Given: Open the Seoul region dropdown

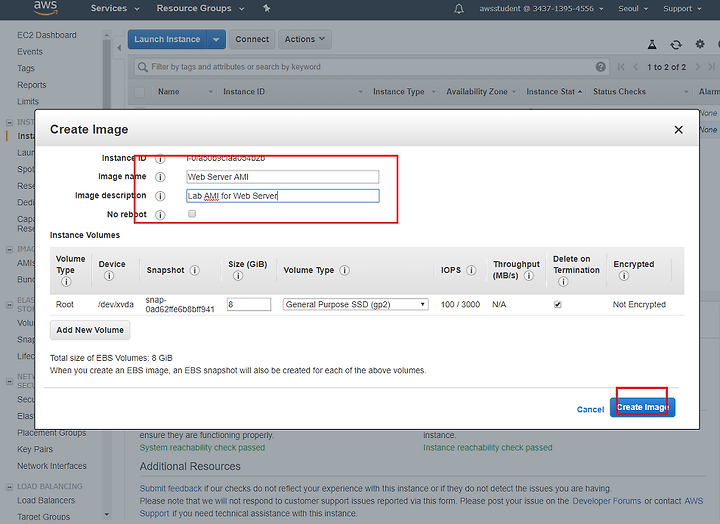Looking at the screenshot, I should tap(633, 8).
